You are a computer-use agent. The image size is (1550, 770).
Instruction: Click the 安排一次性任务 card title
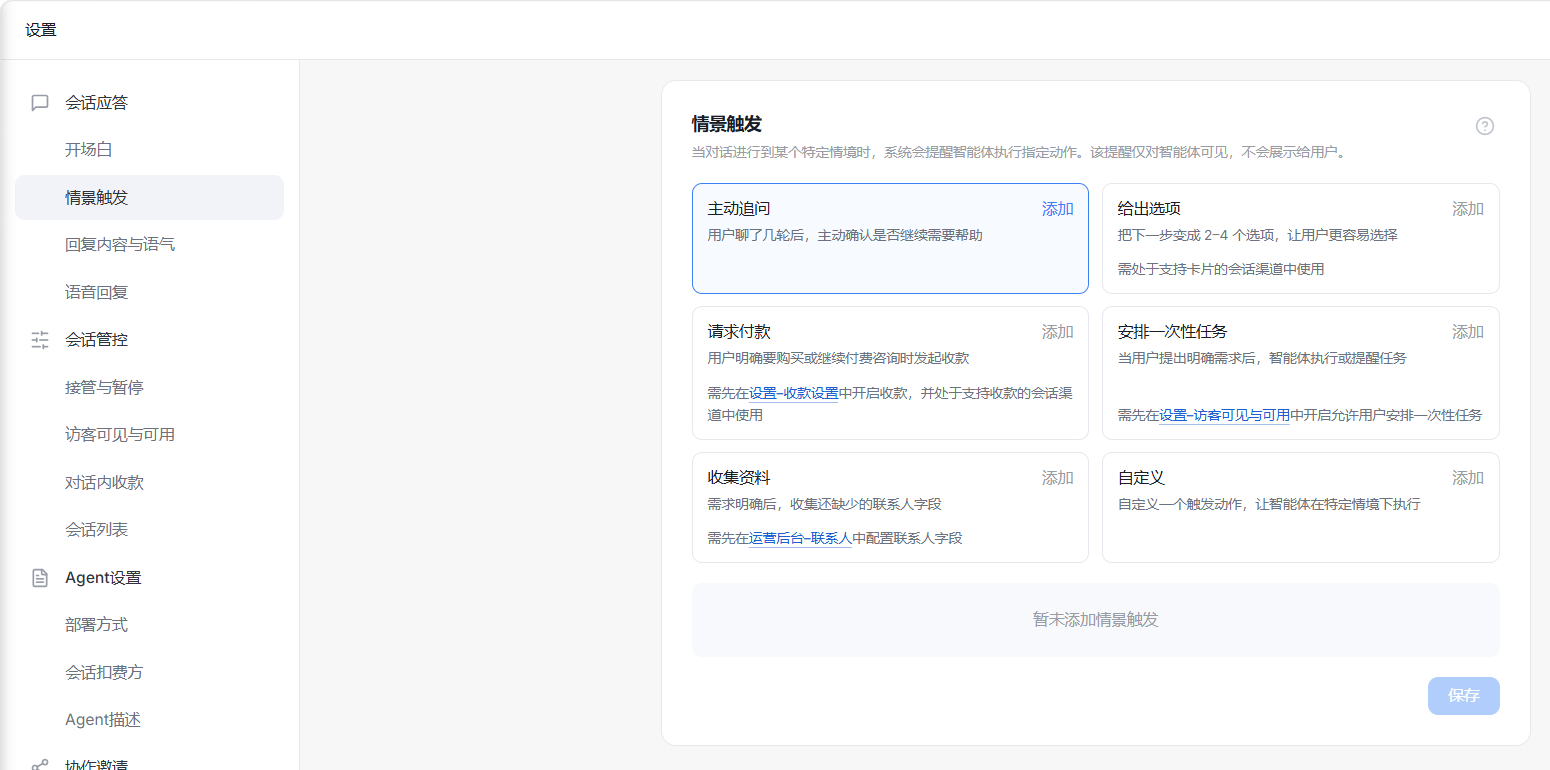[1172, 332]
